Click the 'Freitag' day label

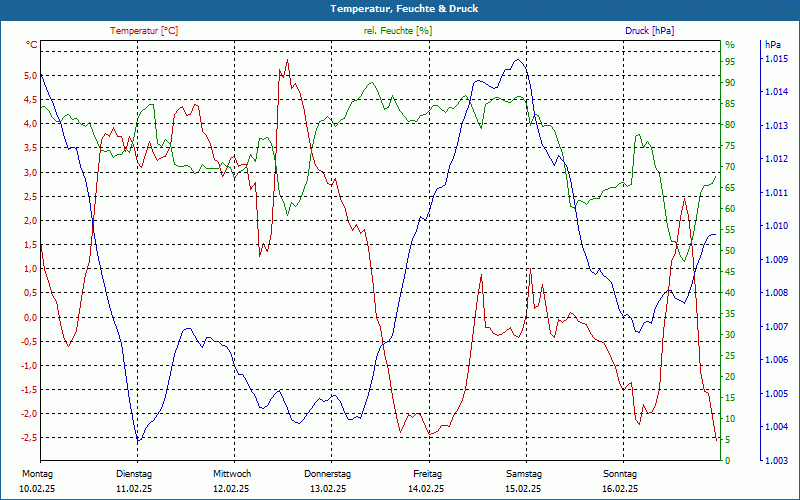pos(428,474)
